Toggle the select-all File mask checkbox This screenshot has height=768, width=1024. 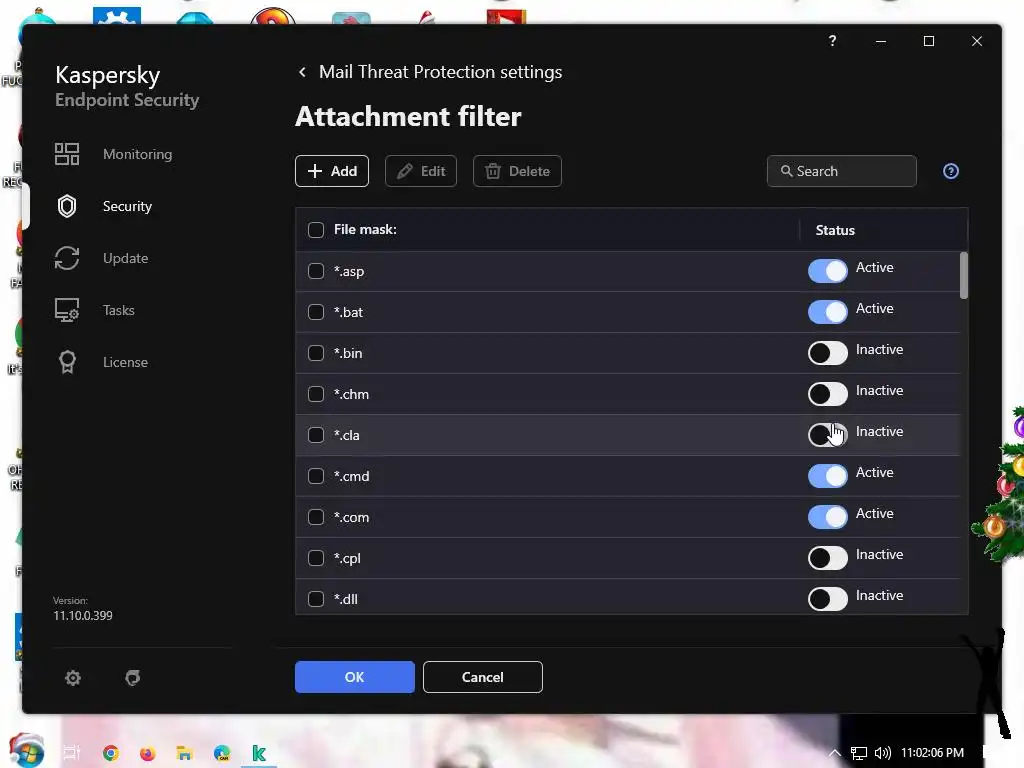(x=316, y=230)
